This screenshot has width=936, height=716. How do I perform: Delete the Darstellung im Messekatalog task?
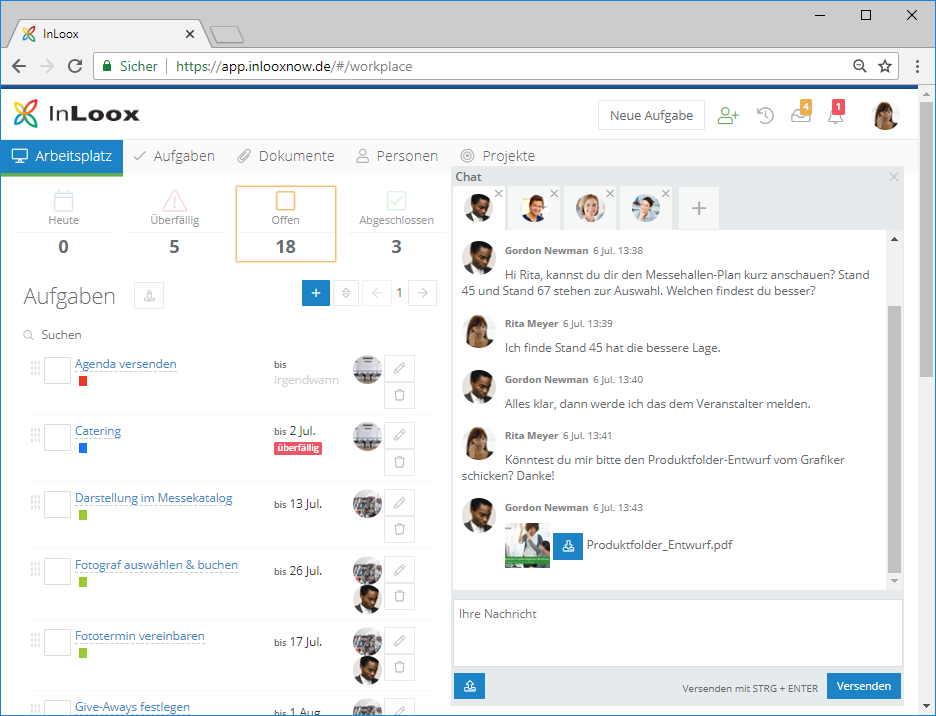point(399,529)
